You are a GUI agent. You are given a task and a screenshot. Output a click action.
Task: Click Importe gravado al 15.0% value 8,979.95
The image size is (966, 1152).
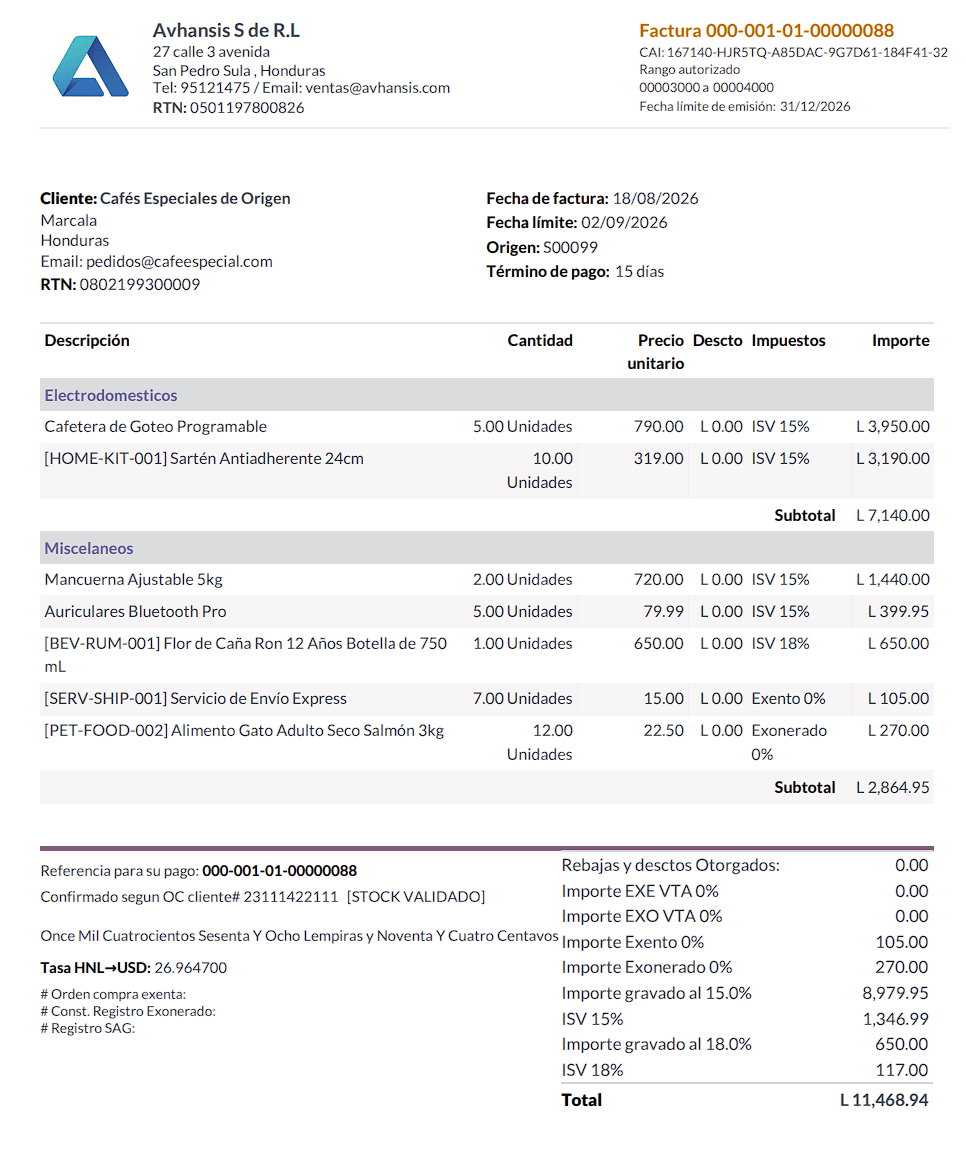coord(895,993)
